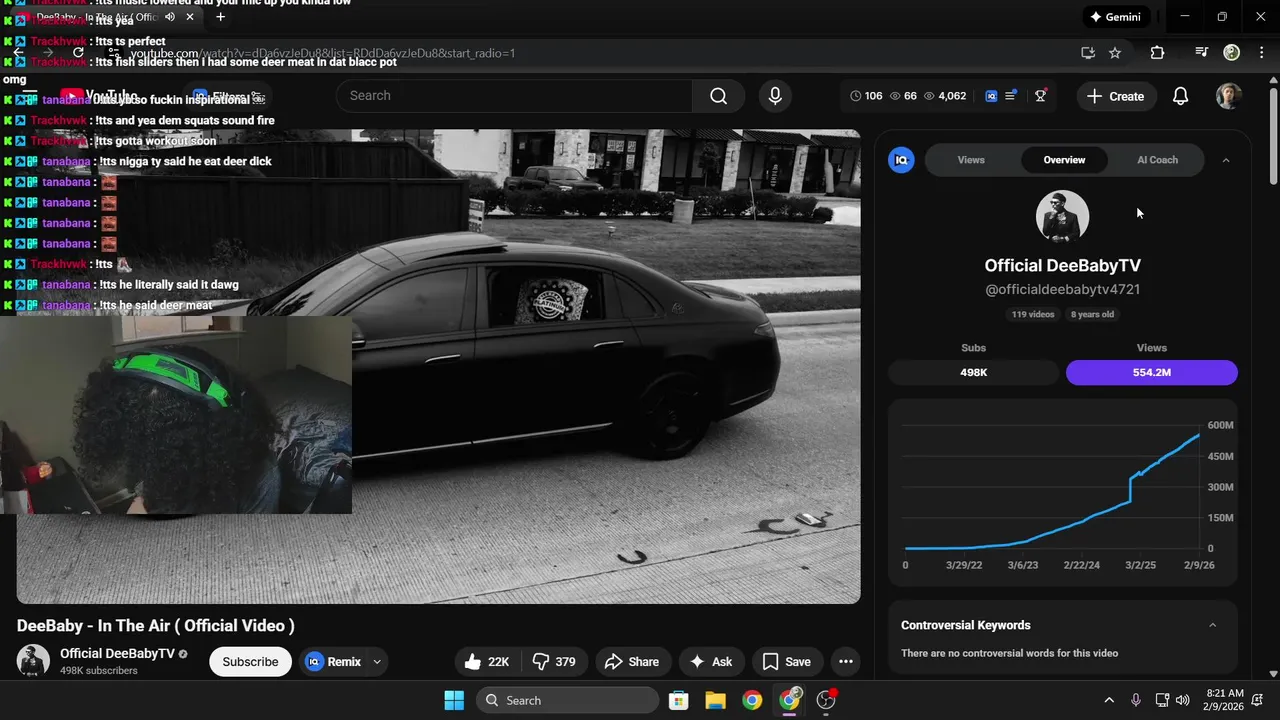
Task: Click the @officialdeebabytv4721 handle
Action: click(1062, 289)
